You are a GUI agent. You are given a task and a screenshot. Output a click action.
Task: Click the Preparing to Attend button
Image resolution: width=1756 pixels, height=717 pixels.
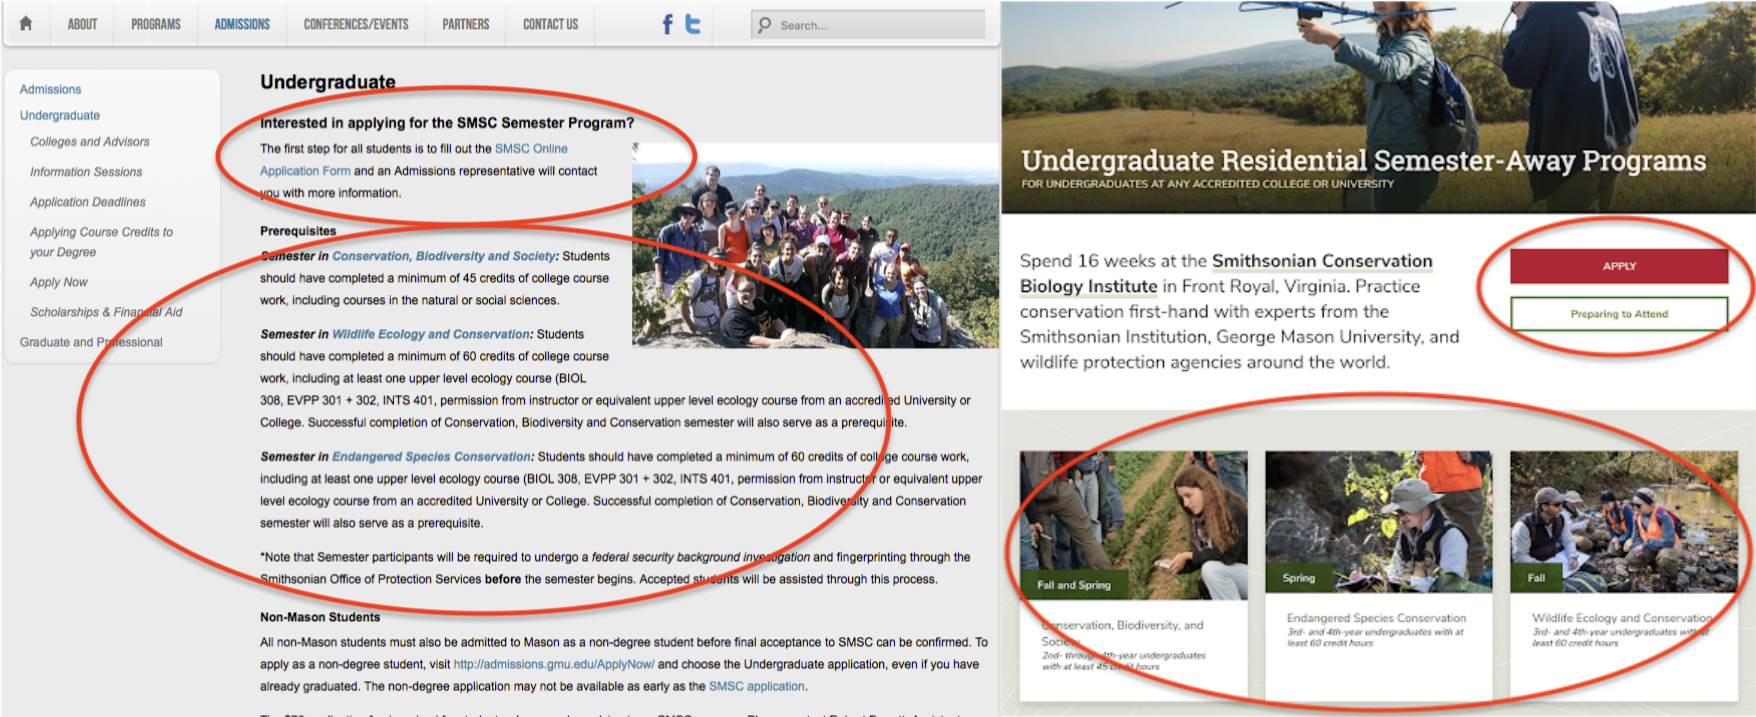tap(1619, 314)
